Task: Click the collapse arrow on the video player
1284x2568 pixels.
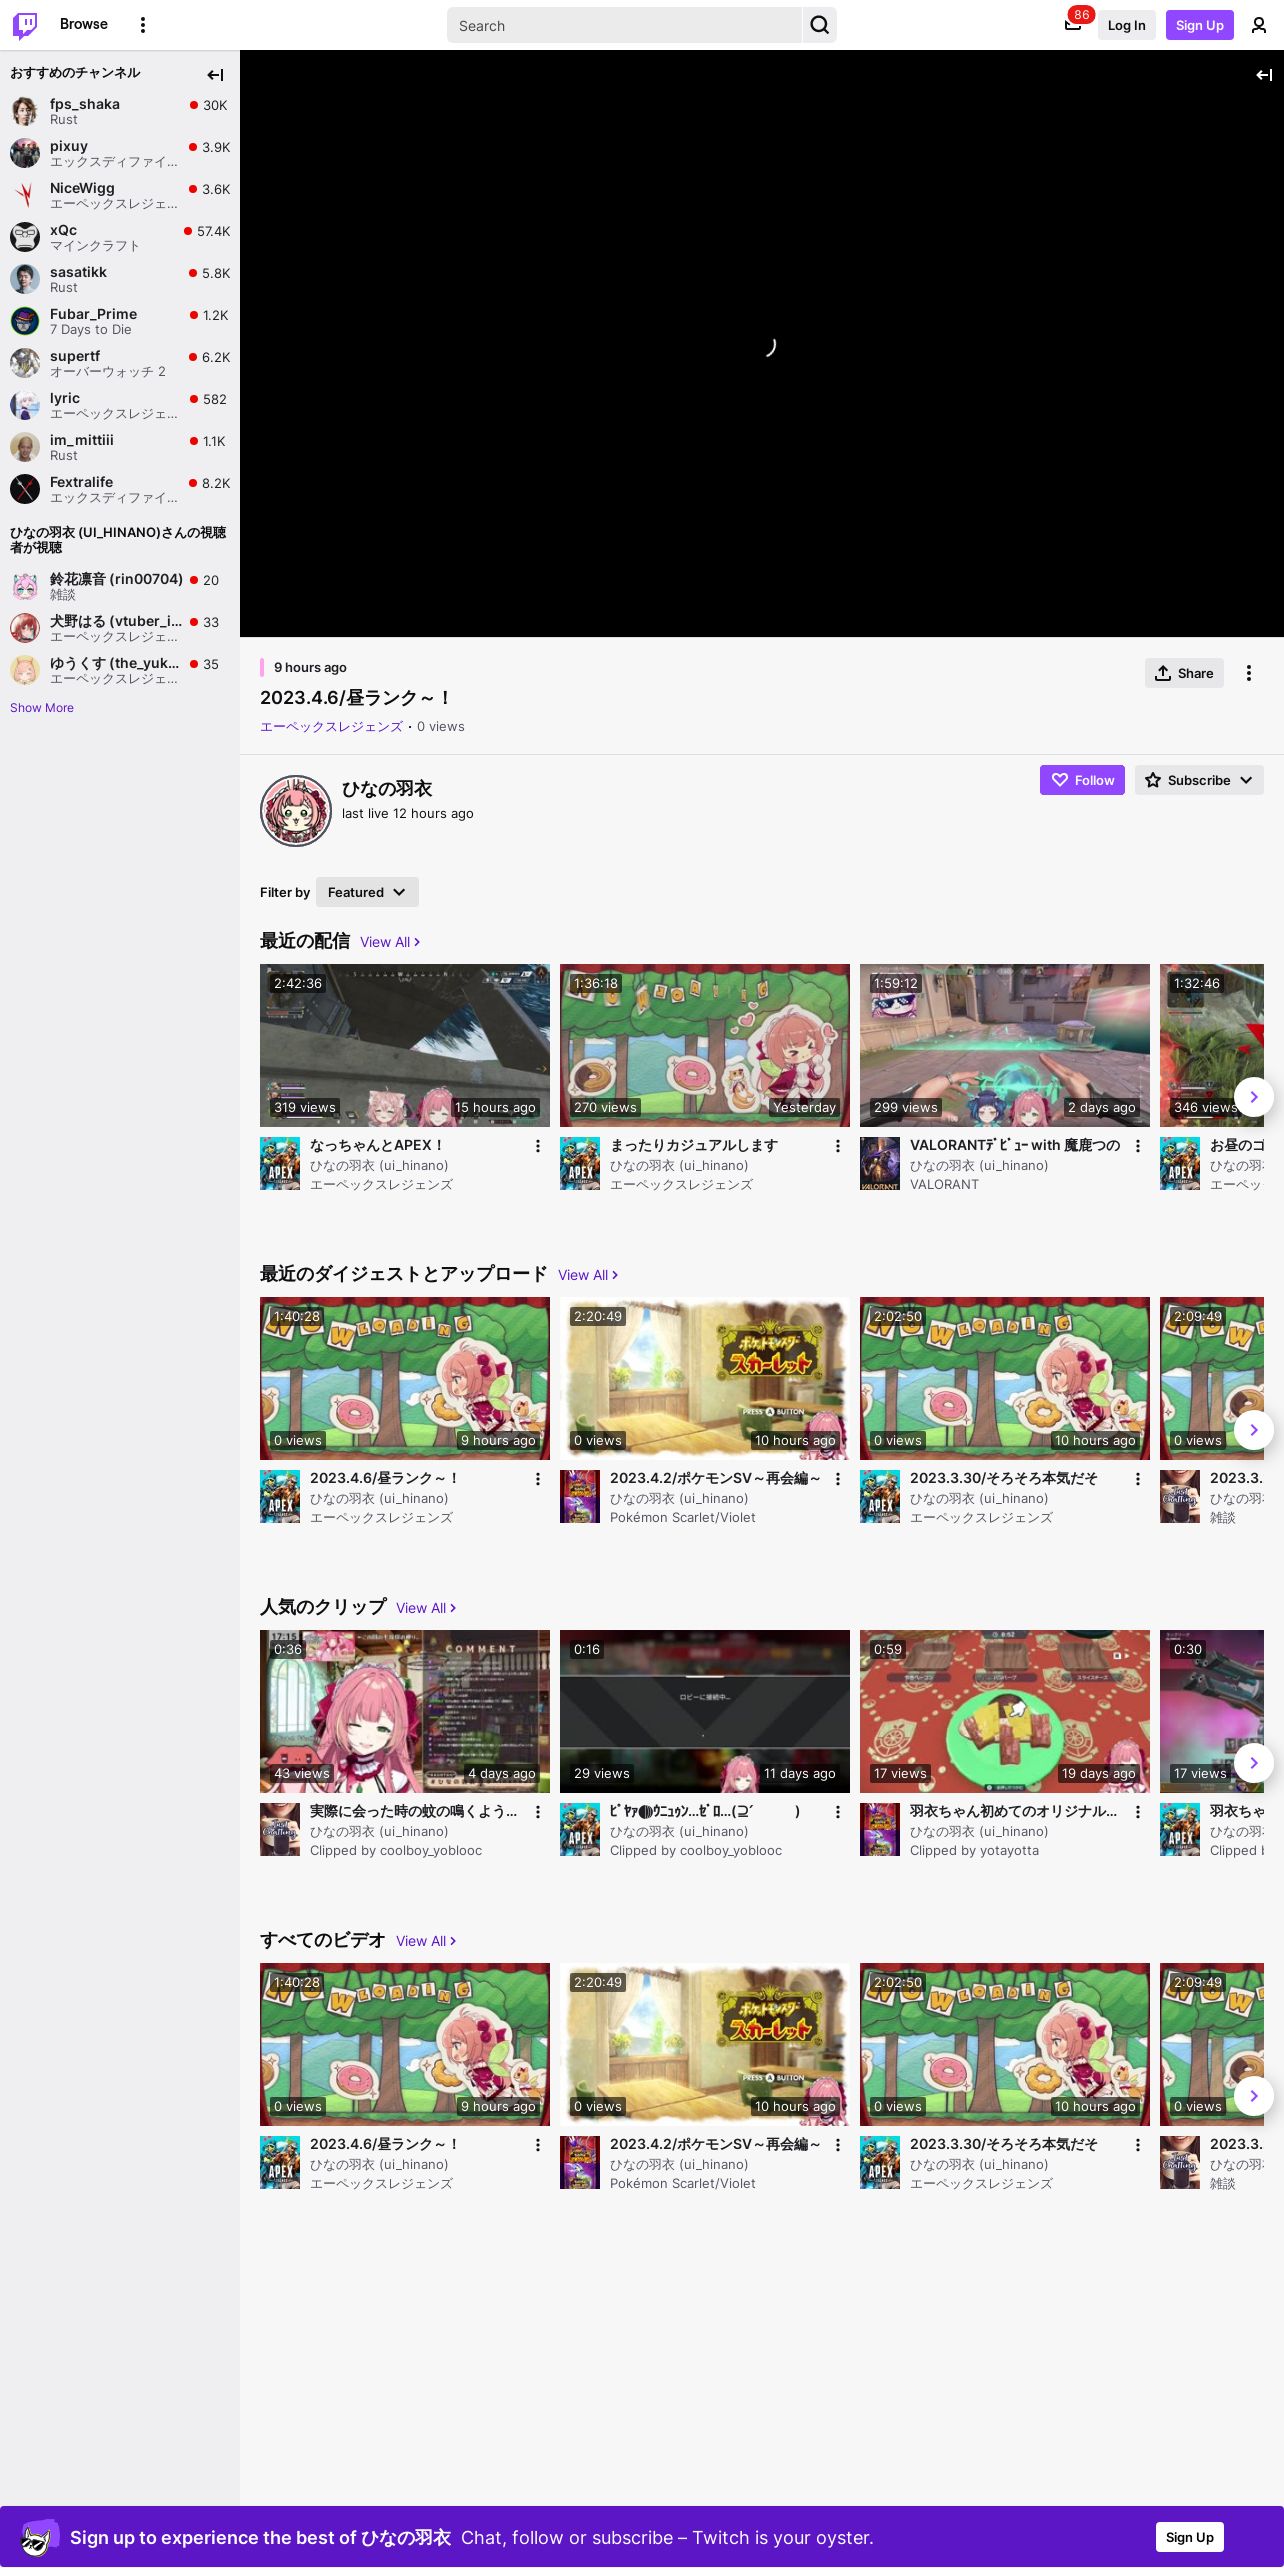Action: coord(1264,75)
